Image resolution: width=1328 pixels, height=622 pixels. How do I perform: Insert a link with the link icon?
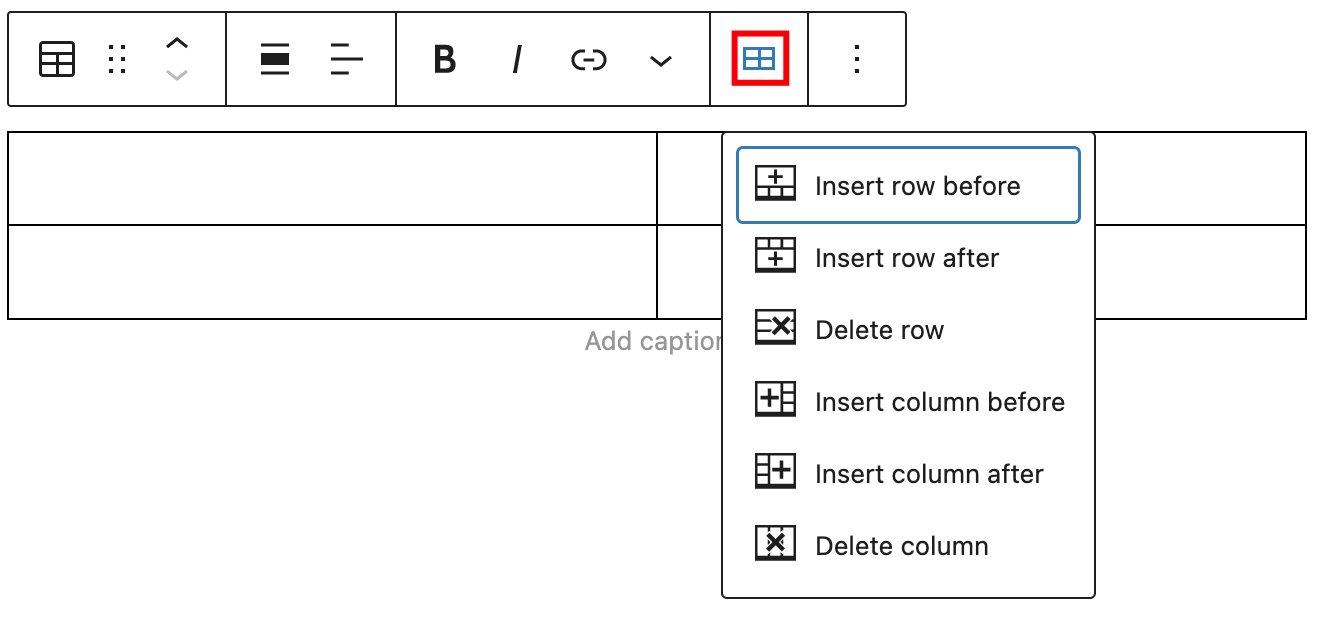(589, 60)
